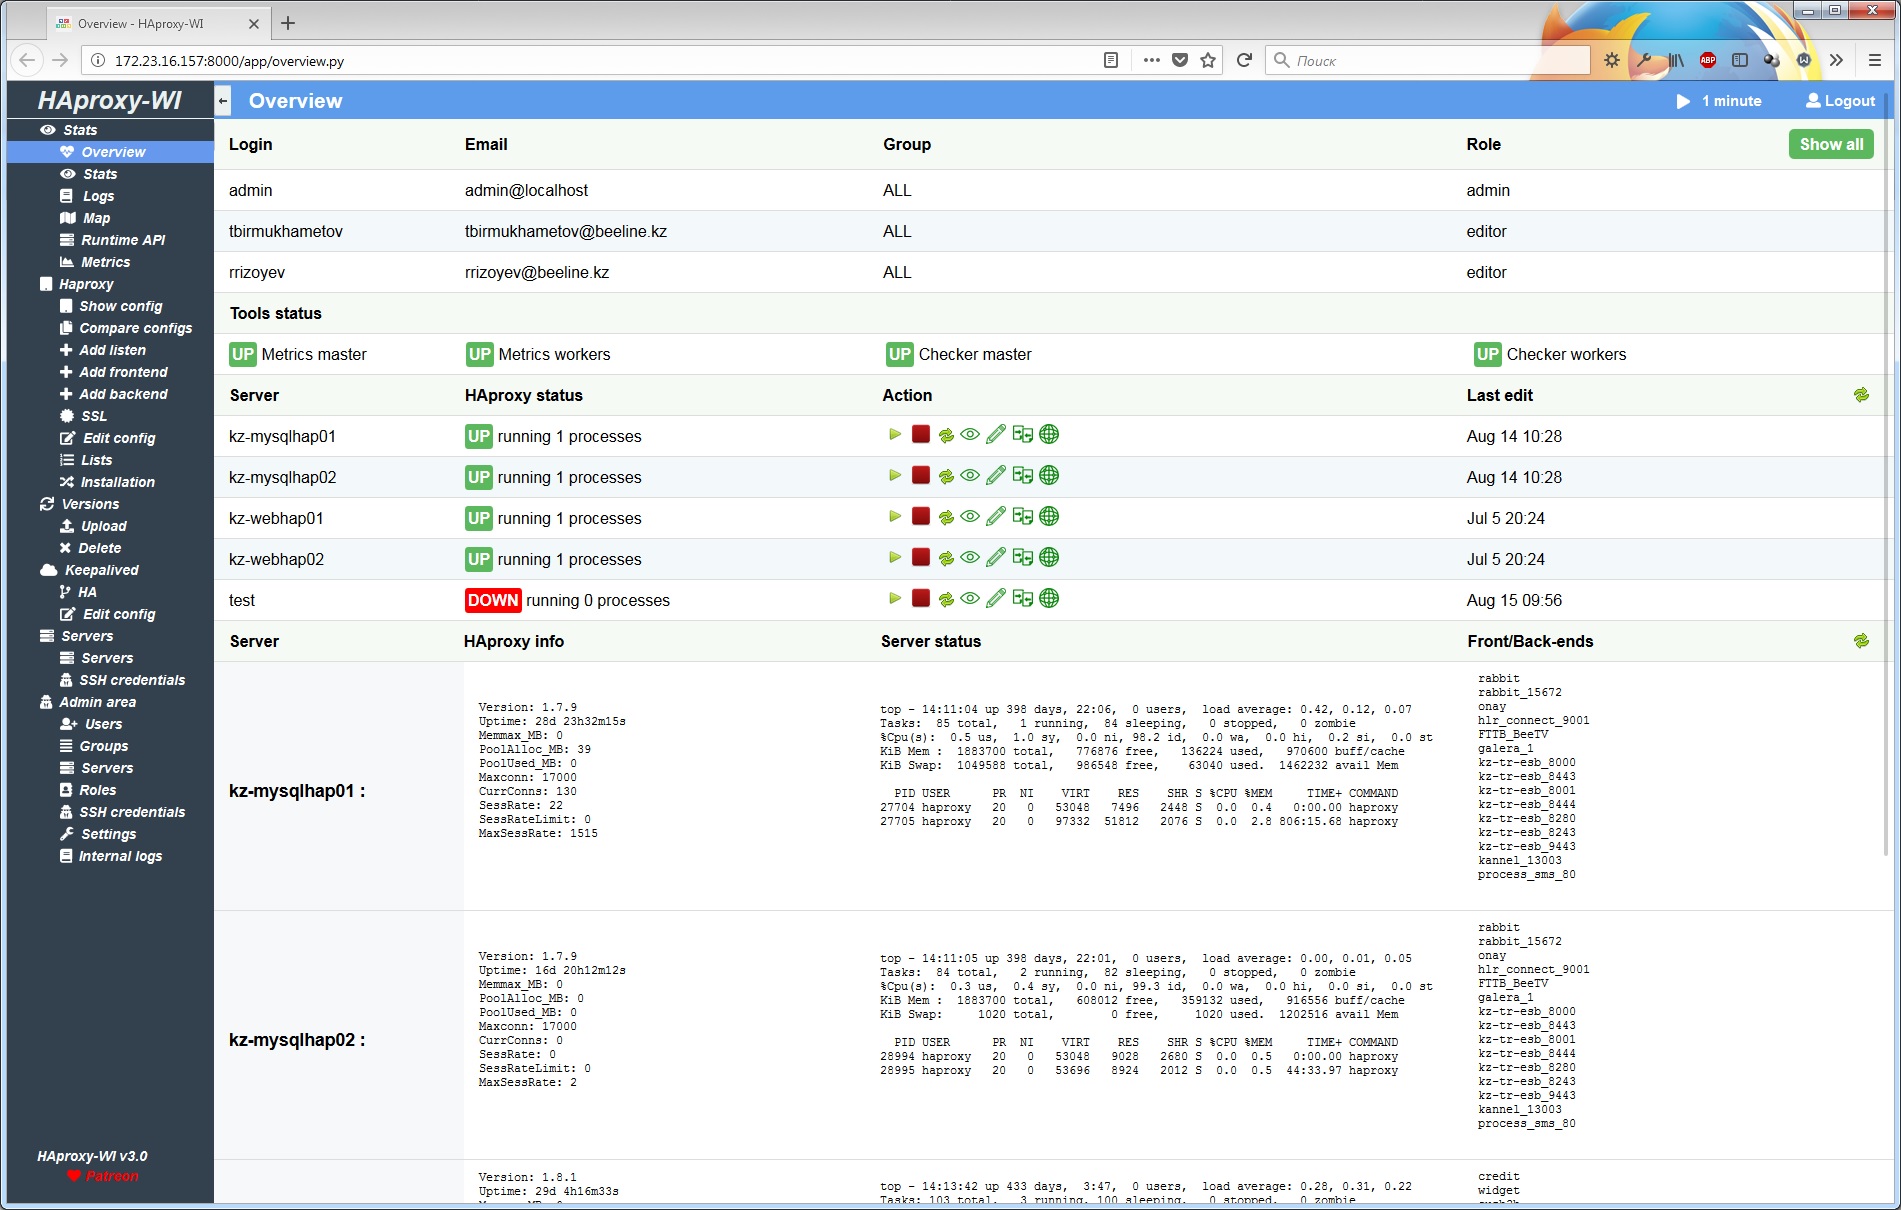The width and height of the screenshot is (1901, 1210).
Task: Reload page in browser toolbar
Action: click(1244, 60)
